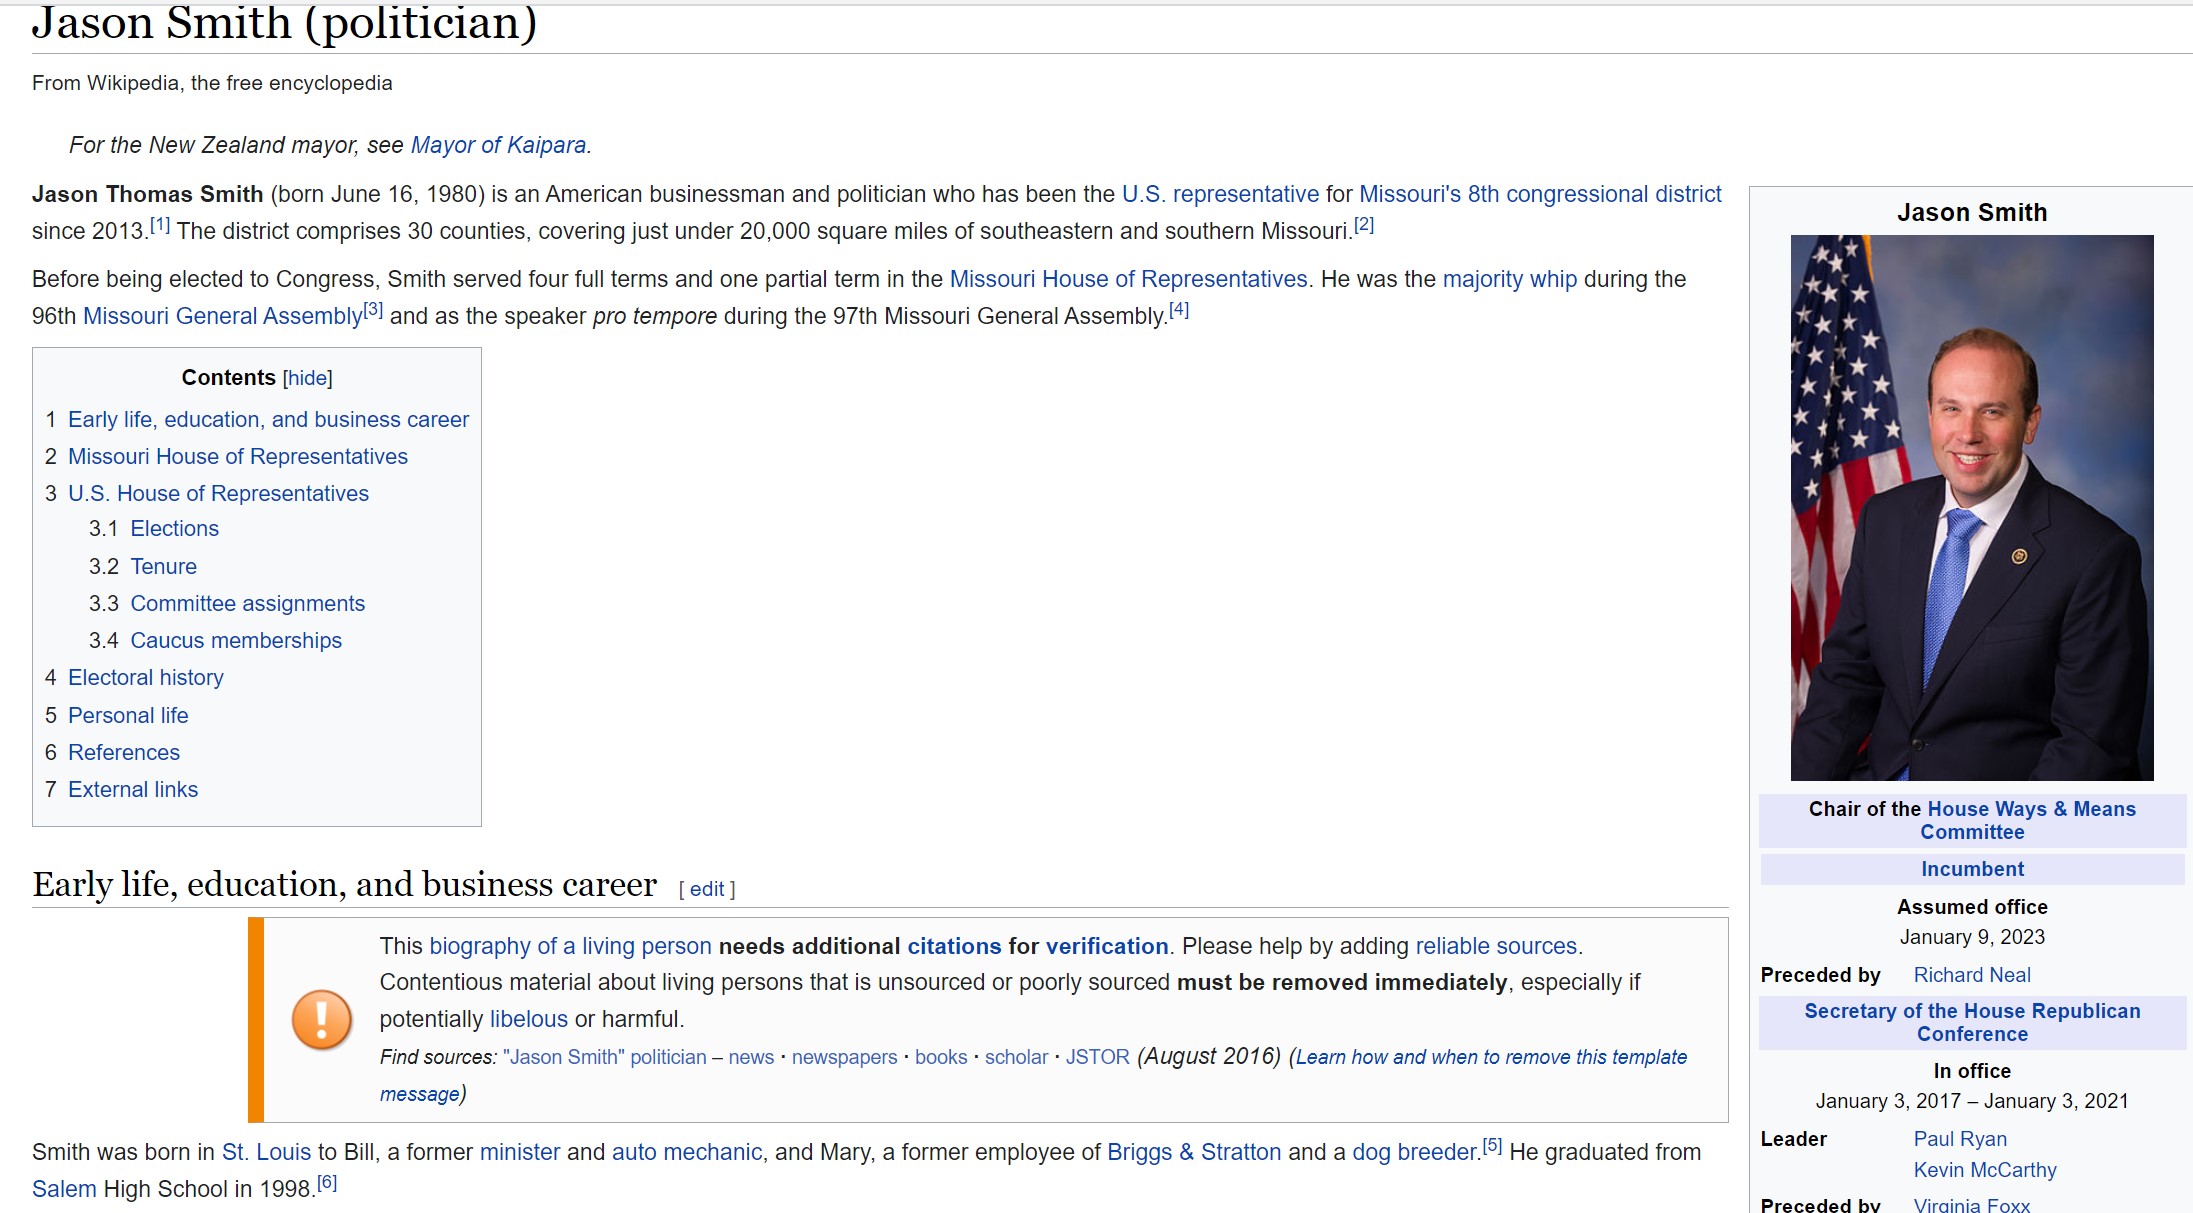Open Missouri General Assembly link
Viewport: 2193px width, 1213px height.
pyautogui.click(x=222, y=316)
